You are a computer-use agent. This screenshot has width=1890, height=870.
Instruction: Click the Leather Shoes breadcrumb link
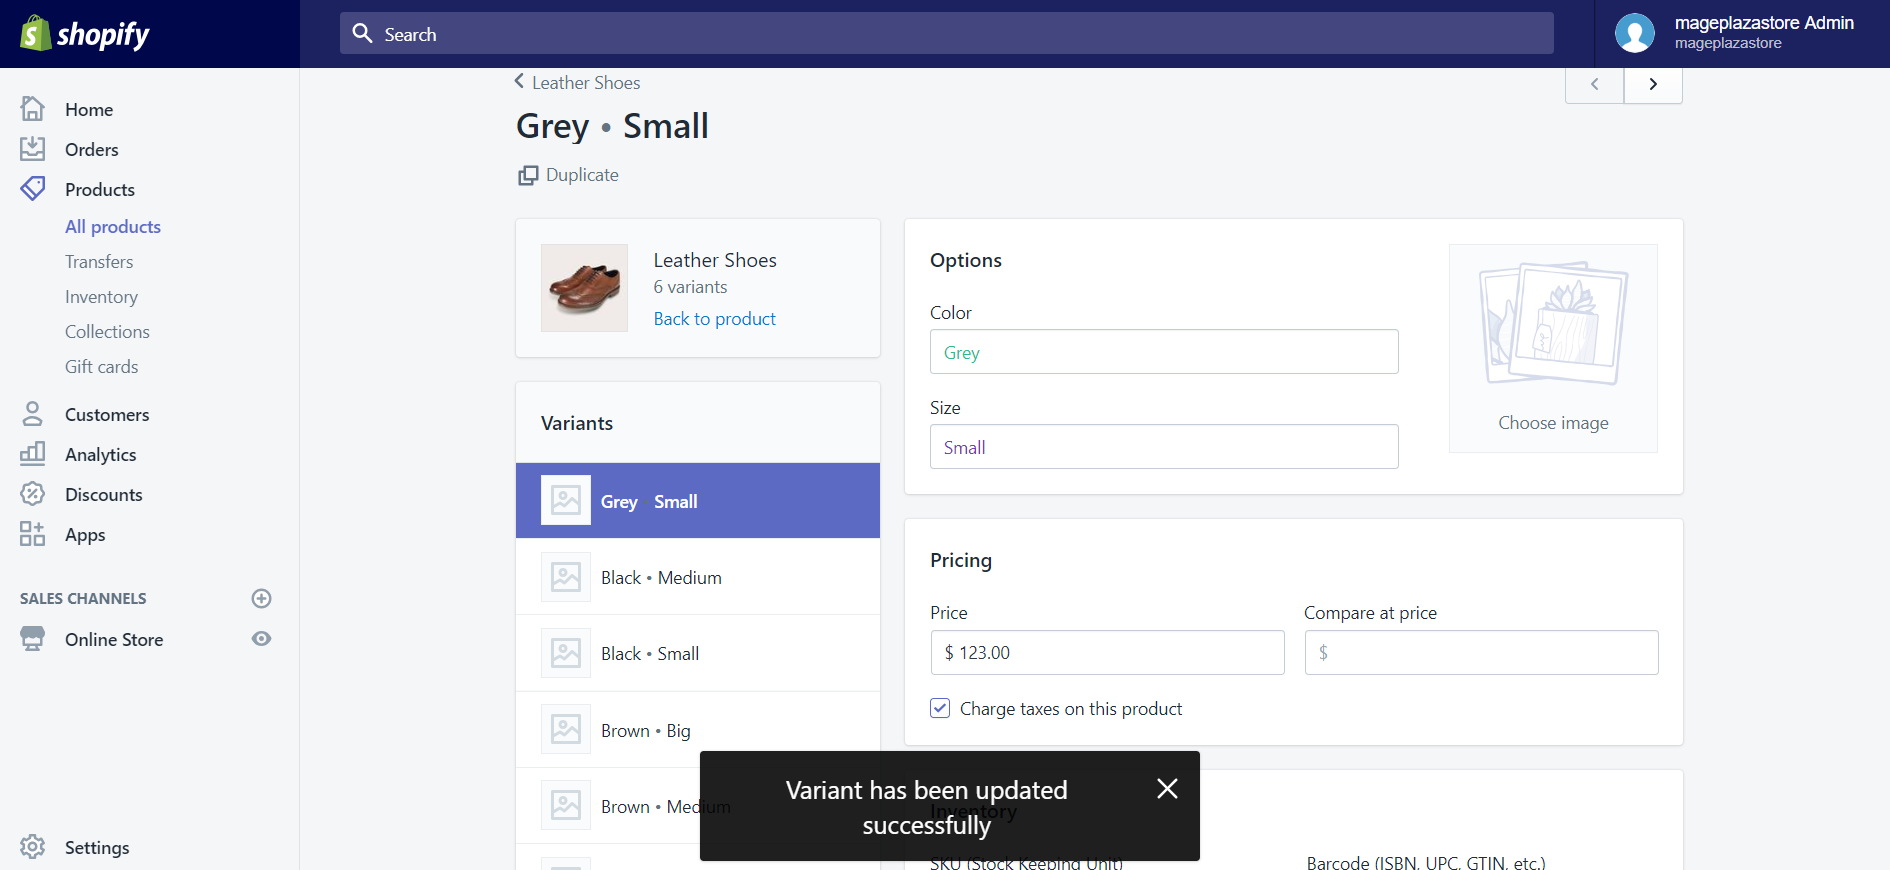pyautogui.click(x=586, y=83)
